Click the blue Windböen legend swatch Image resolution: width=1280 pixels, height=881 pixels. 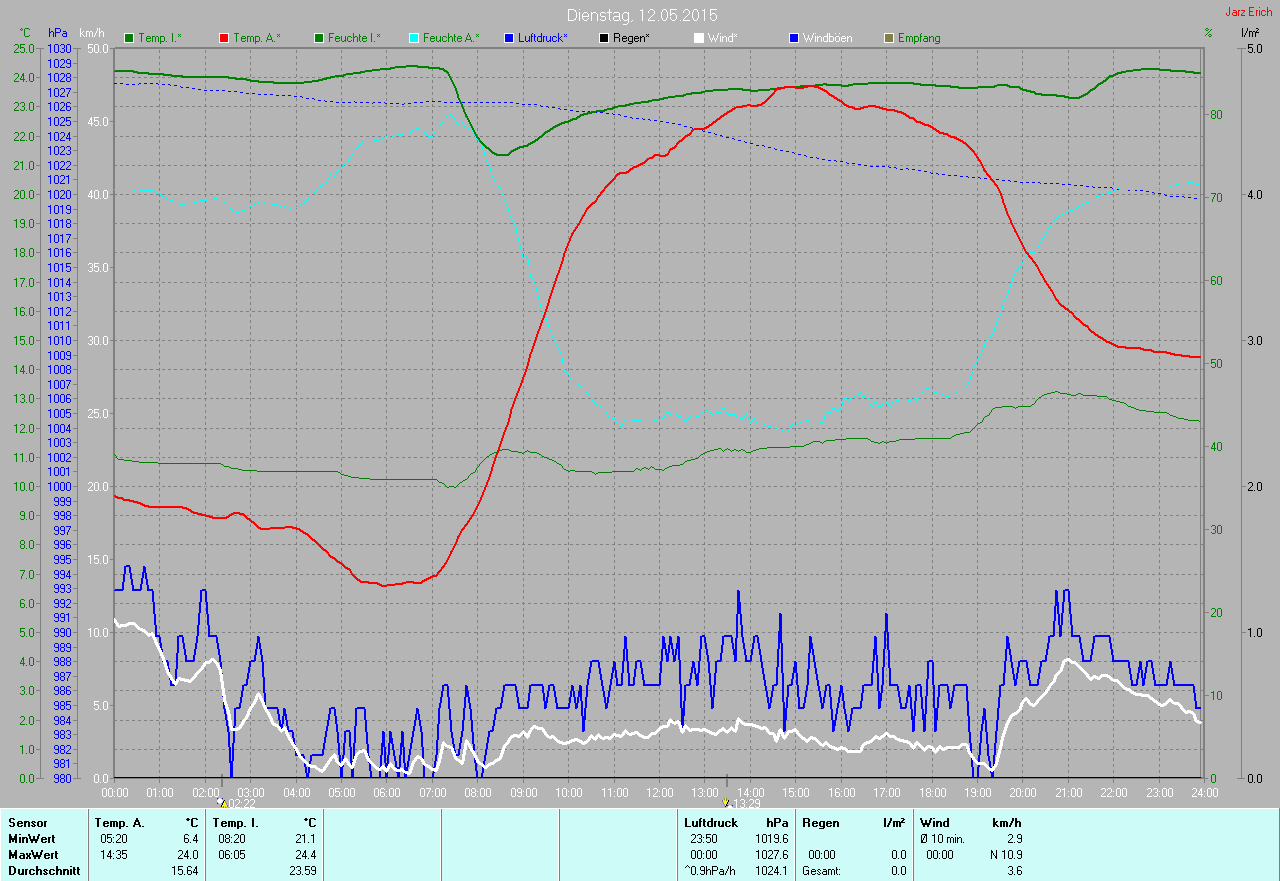794,38
